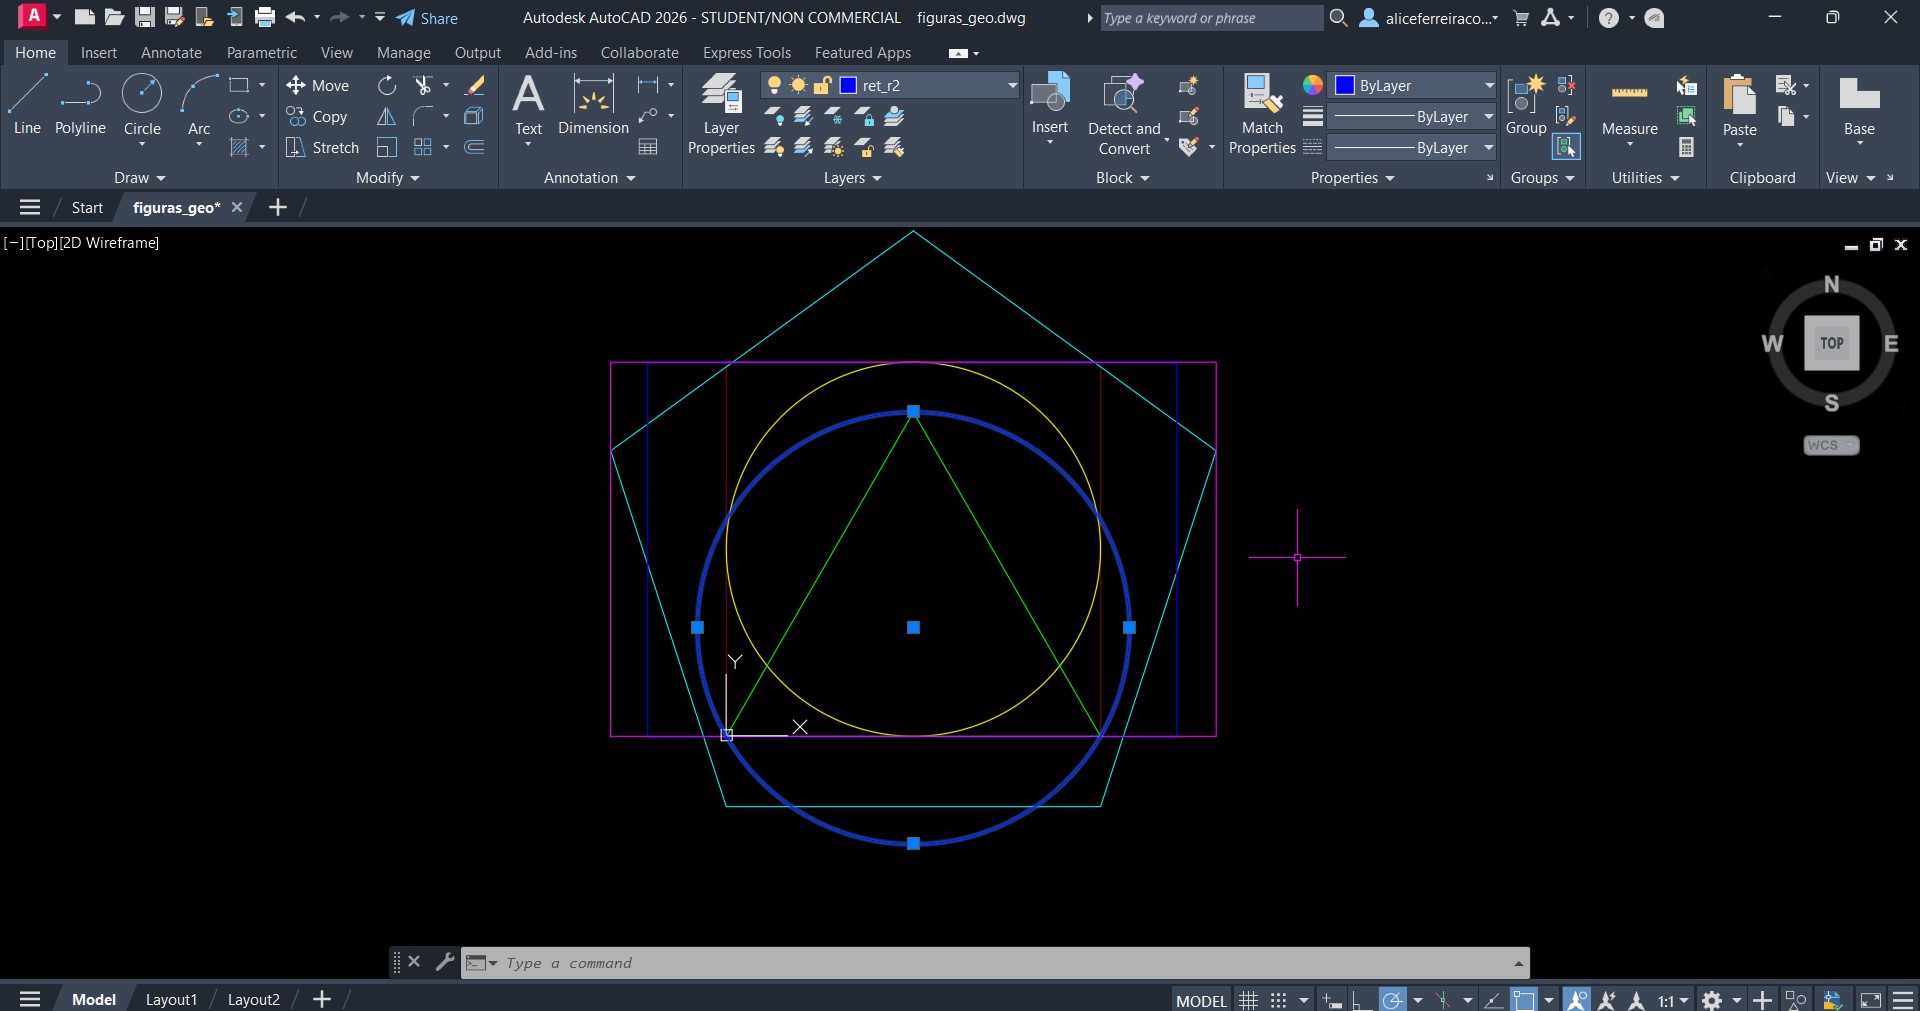The width and height of the screenshot is (1920, 1011).
Task: Click the Mirror tool icon
Action: tap(386, 117)
